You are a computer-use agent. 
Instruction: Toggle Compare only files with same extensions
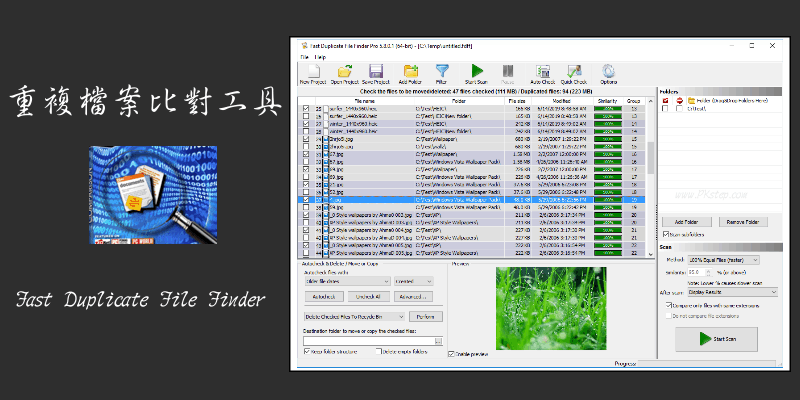(668, 305)
